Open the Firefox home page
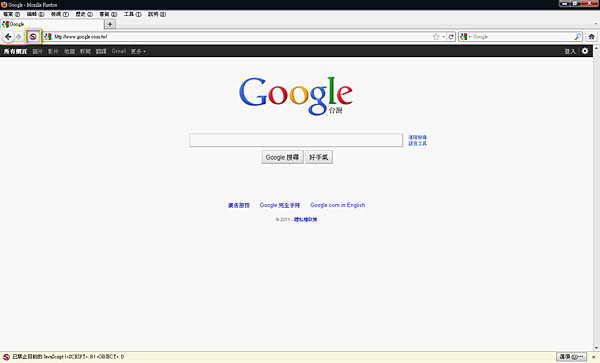The width and height of the screenshot is (600, 363). click(x=592, y=37)
